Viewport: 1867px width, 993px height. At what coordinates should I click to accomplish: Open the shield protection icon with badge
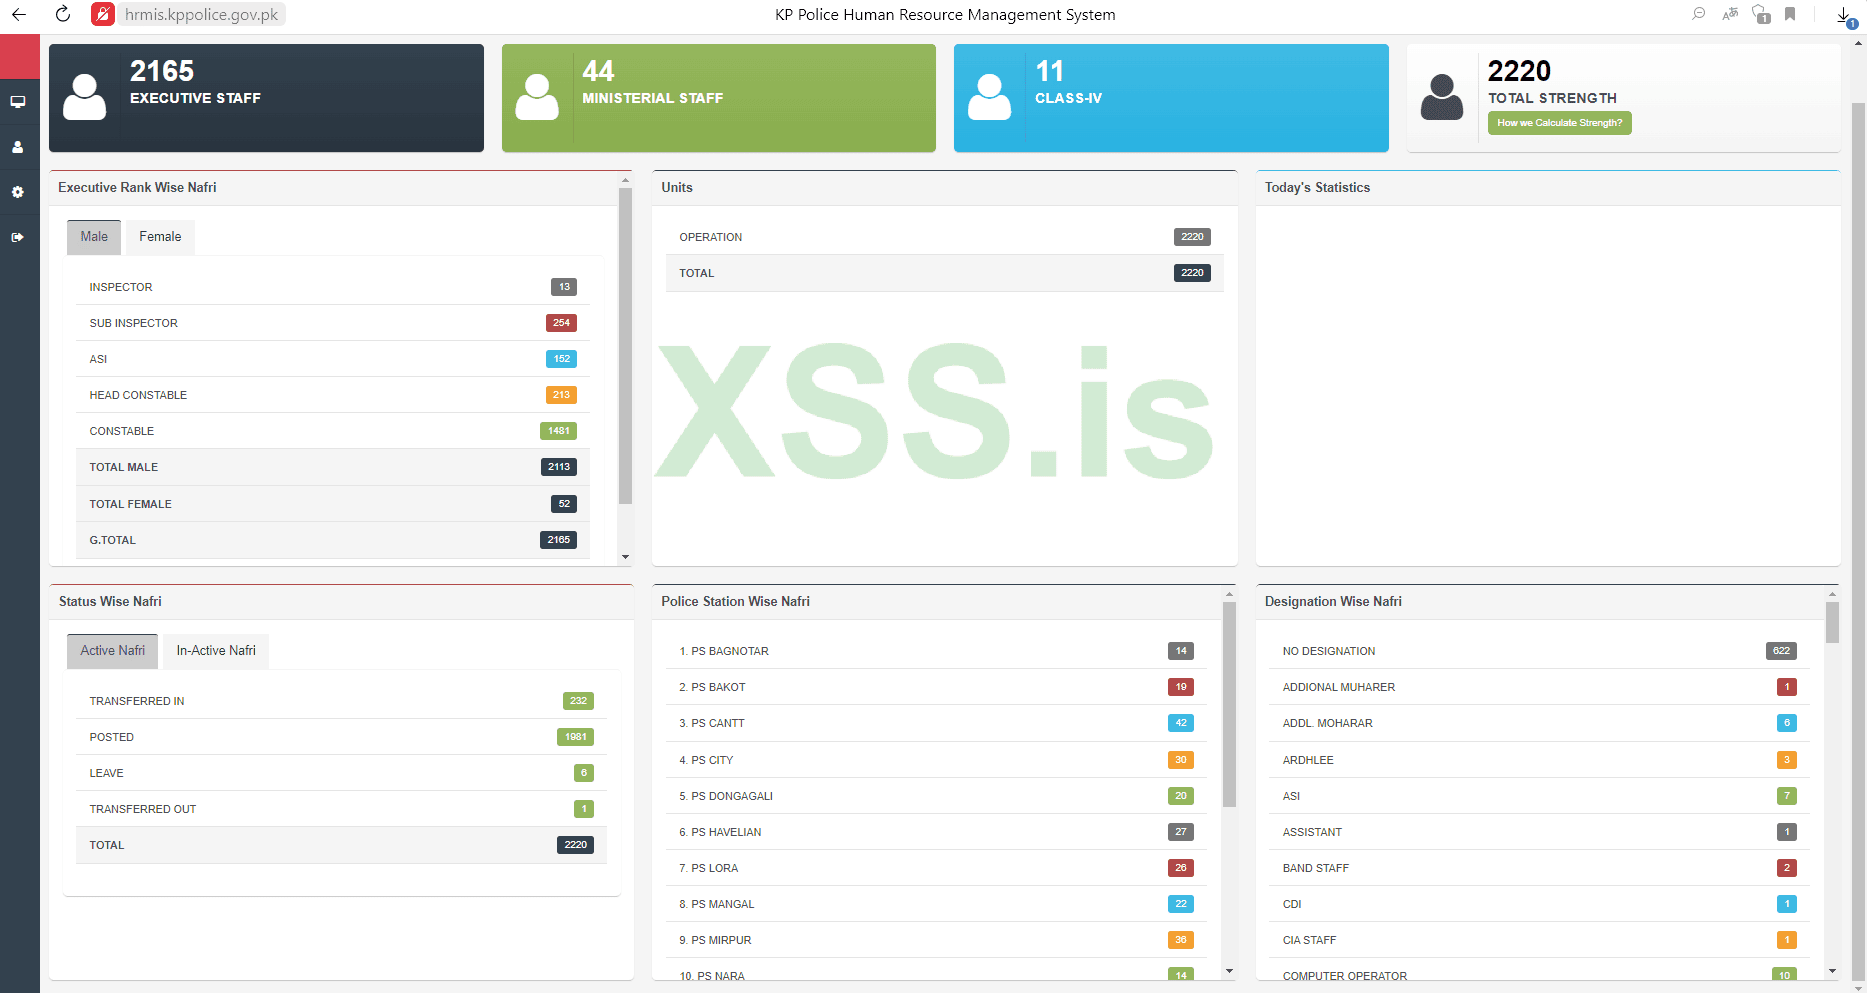tap(1761, 14)
